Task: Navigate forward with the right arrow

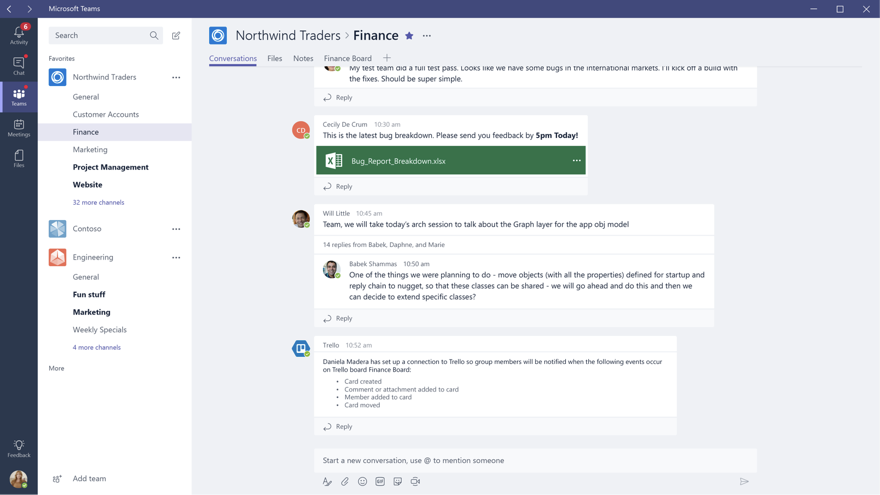Action: [x=29, y=9]
